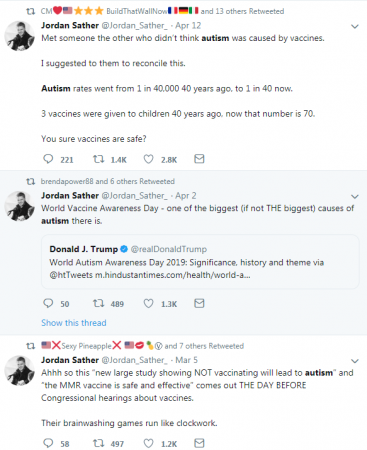Reply to the World Vaccine Awareness Day tweet
367x450 pixels.
(x=48, y=303)
